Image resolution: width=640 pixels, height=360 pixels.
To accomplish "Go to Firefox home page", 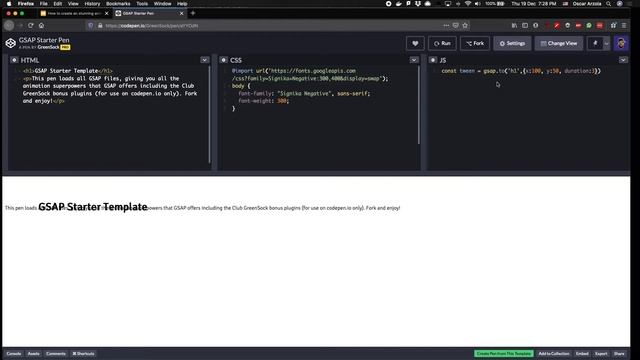I will (x=41, y=25).
